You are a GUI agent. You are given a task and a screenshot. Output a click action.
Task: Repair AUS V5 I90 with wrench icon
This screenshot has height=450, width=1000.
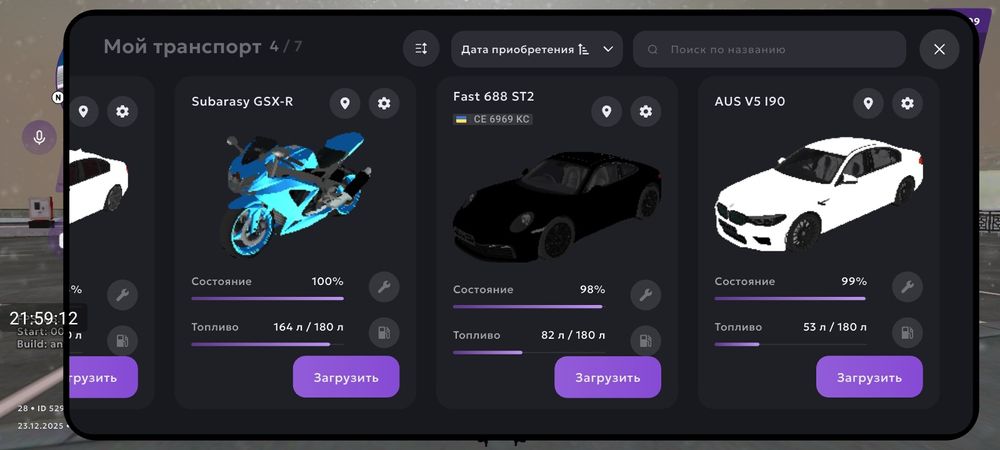pyautogui.click(x=907, y=287)
